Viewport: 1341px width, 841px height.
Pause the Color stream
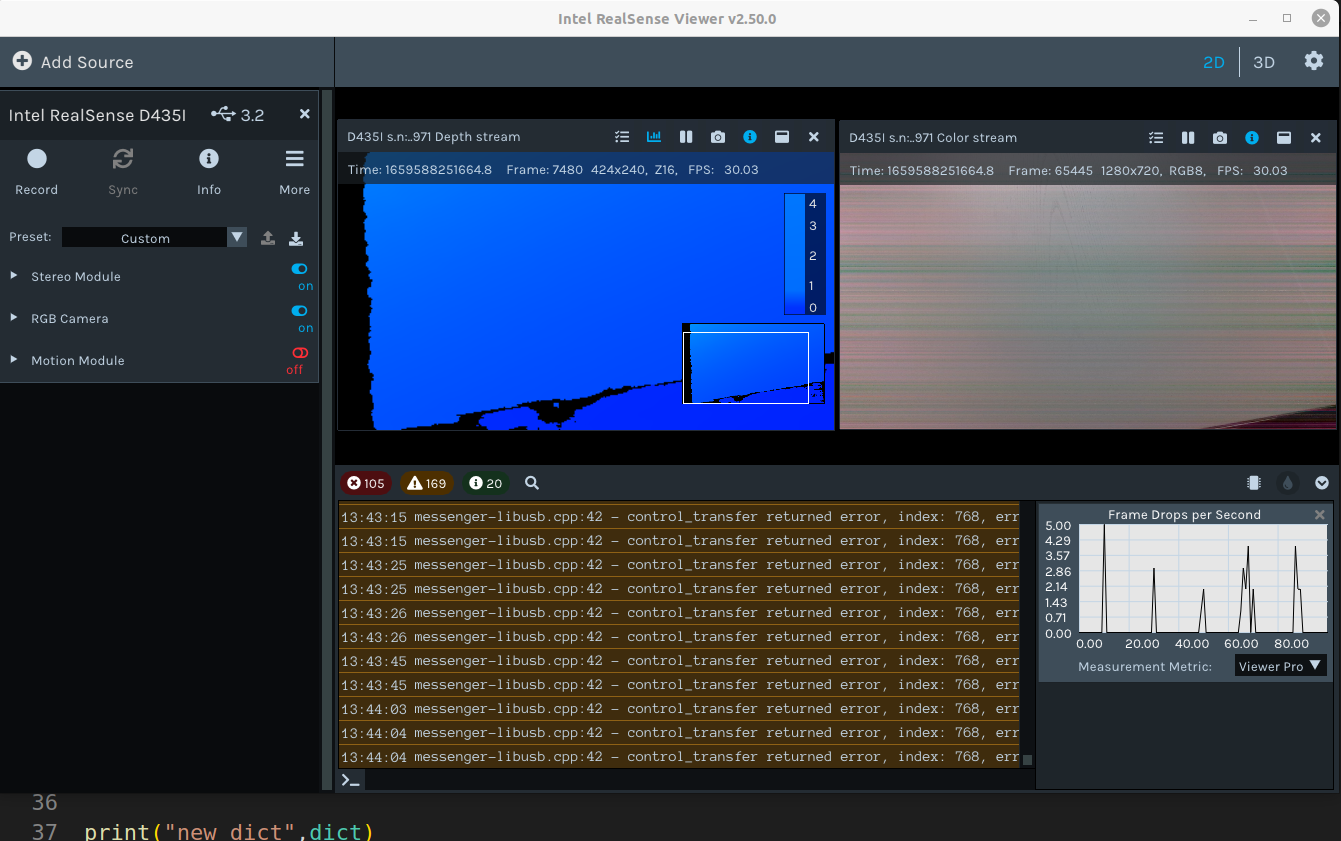pos(1188,138)
